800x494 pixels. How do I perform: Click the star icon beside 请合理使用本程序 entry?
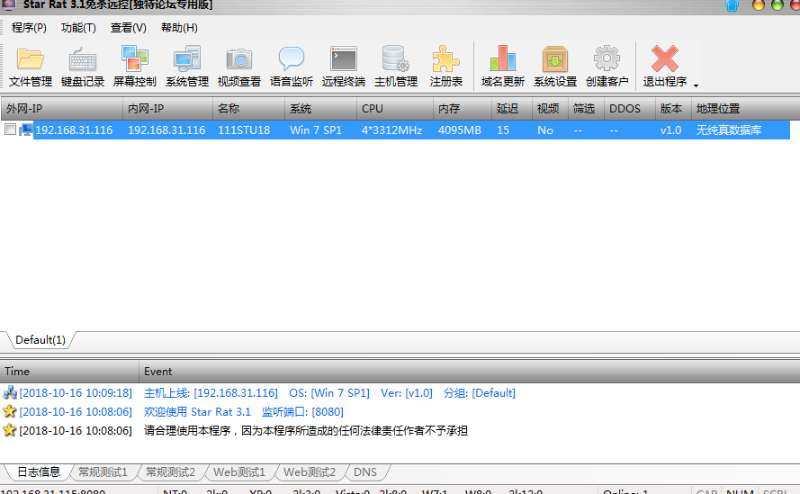coord(10,430)
